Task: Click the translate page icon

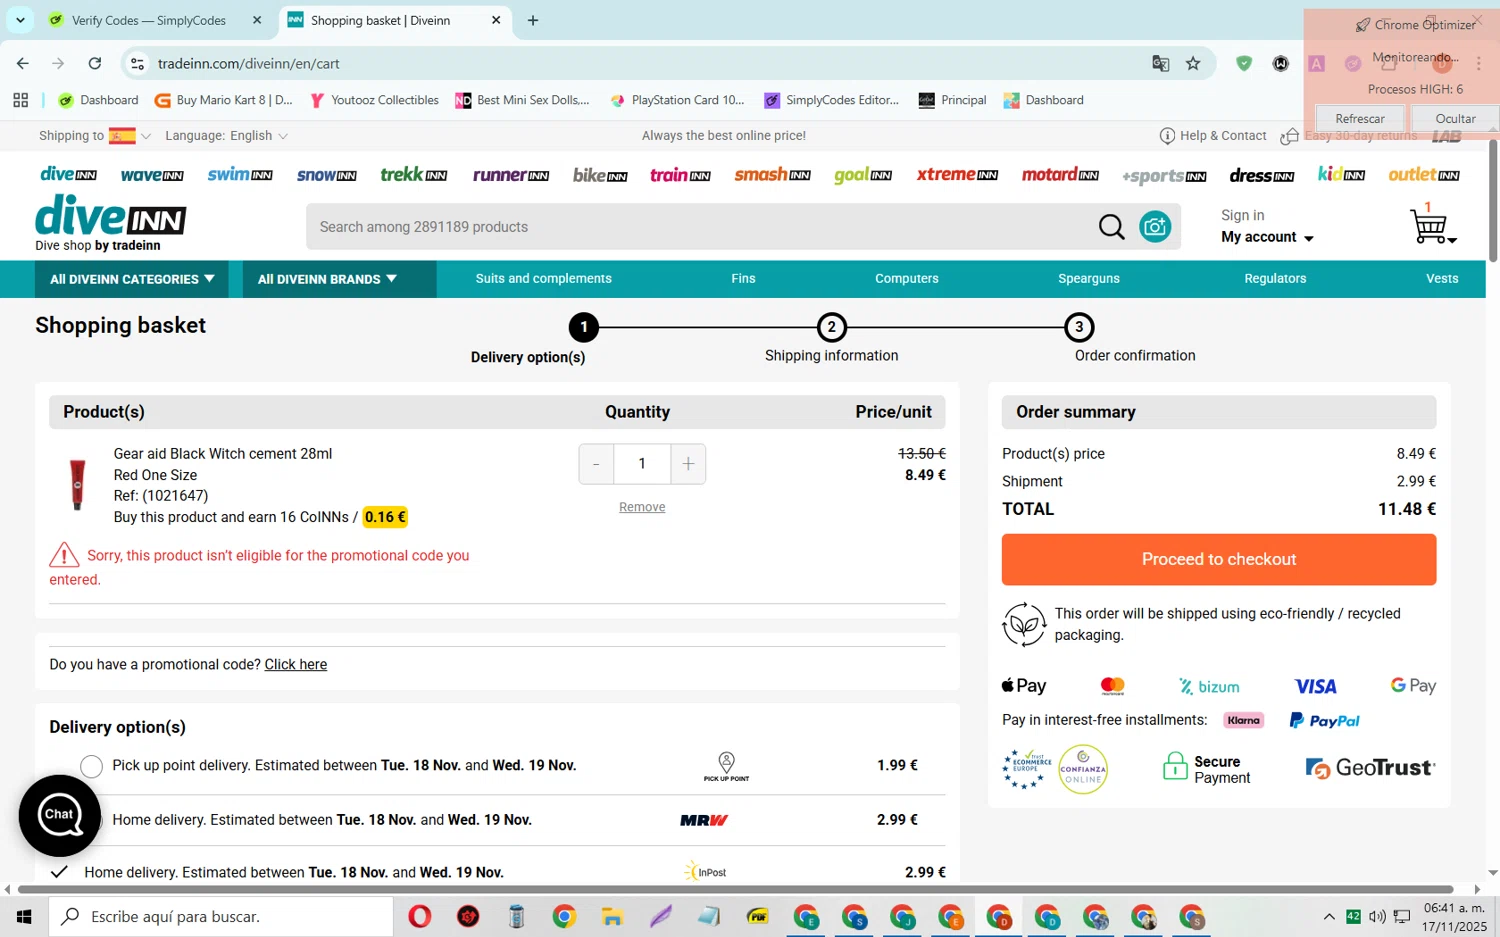Action: coord(1160,63)
